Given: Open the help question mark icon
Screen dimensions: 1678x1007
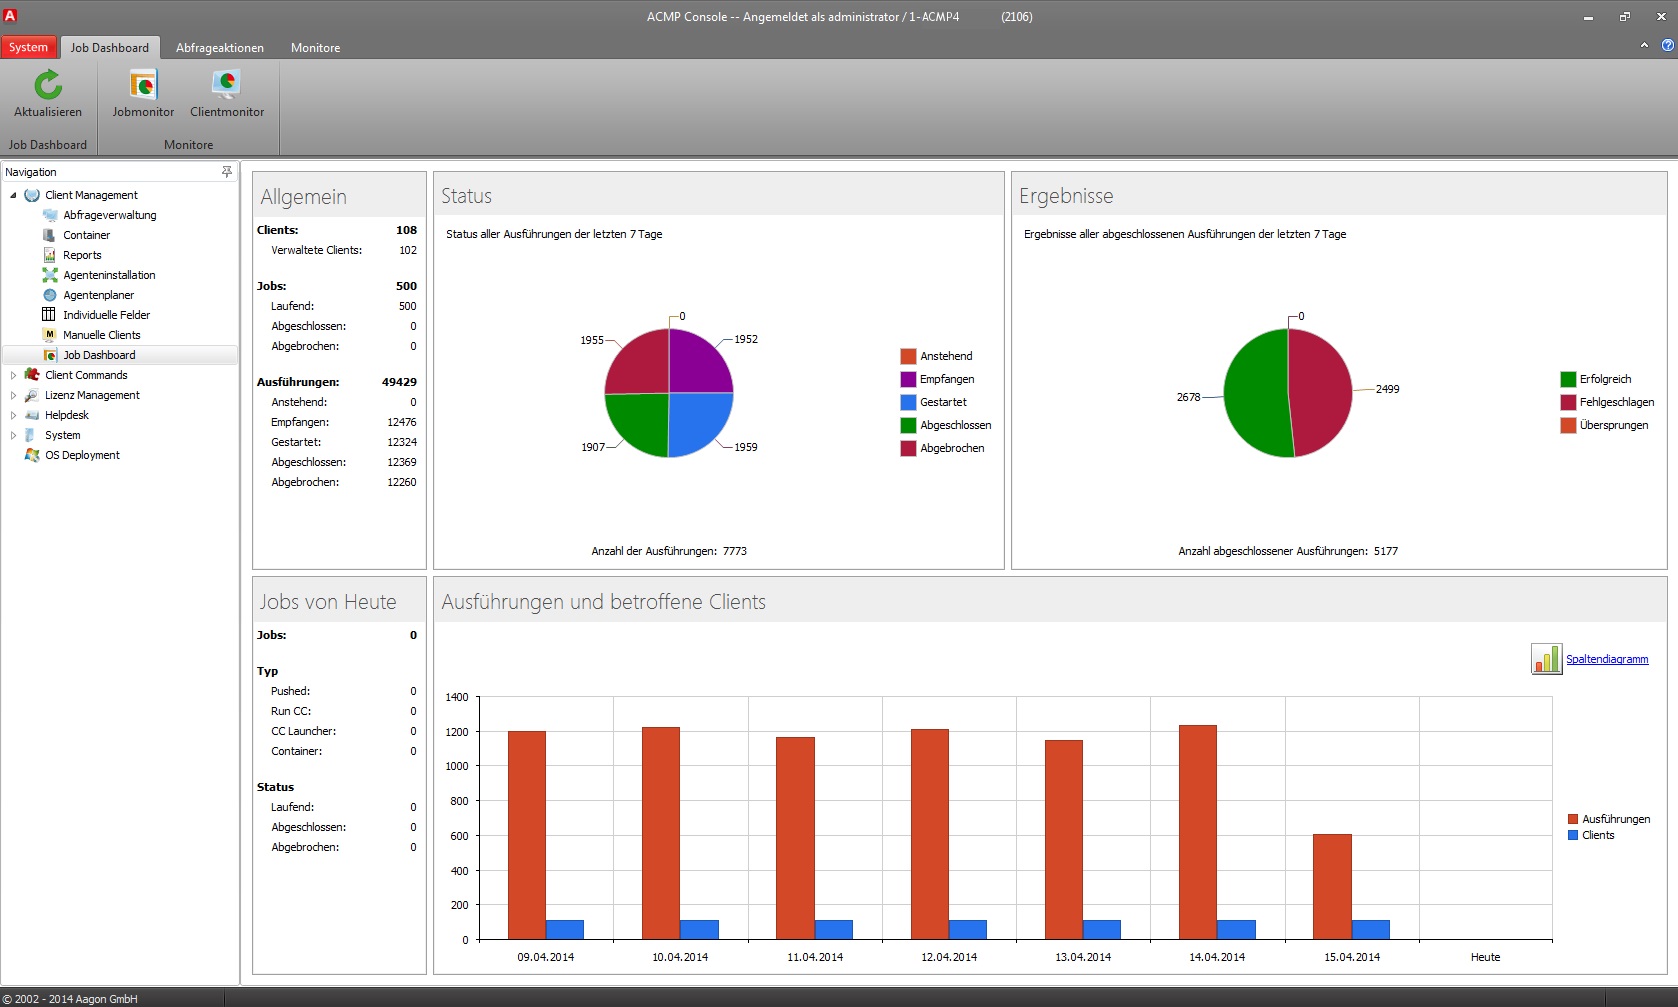Looking at the screenshot, I should (x=1667, y=46).
